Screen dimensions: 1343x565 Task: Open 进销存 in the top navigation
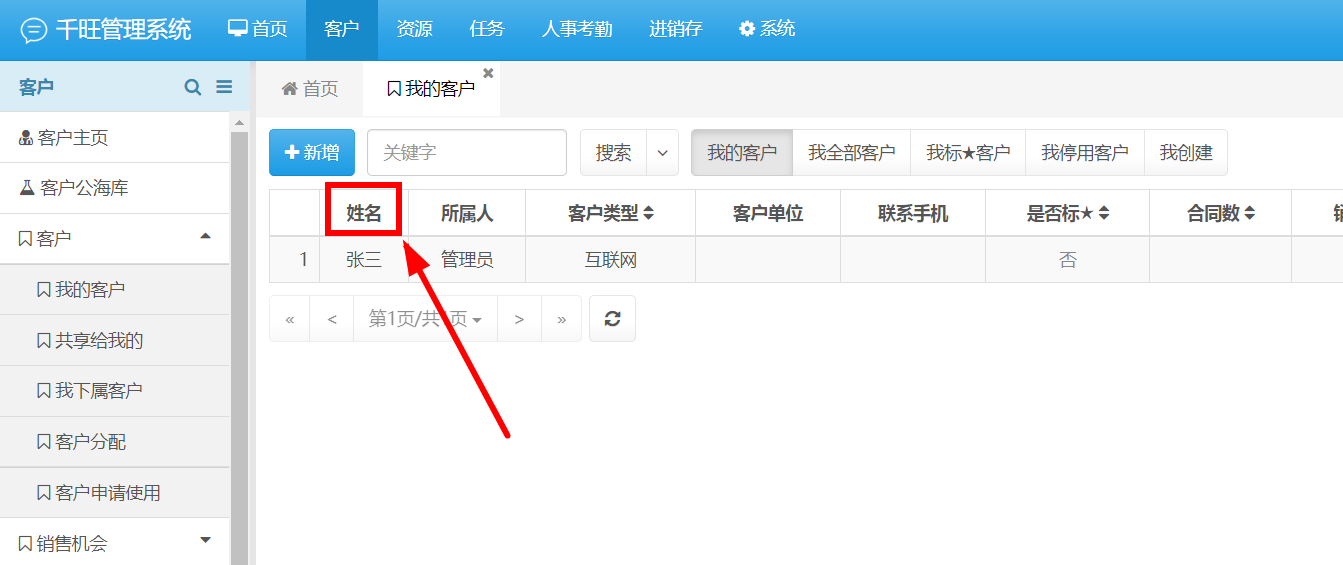click(676, 29)
